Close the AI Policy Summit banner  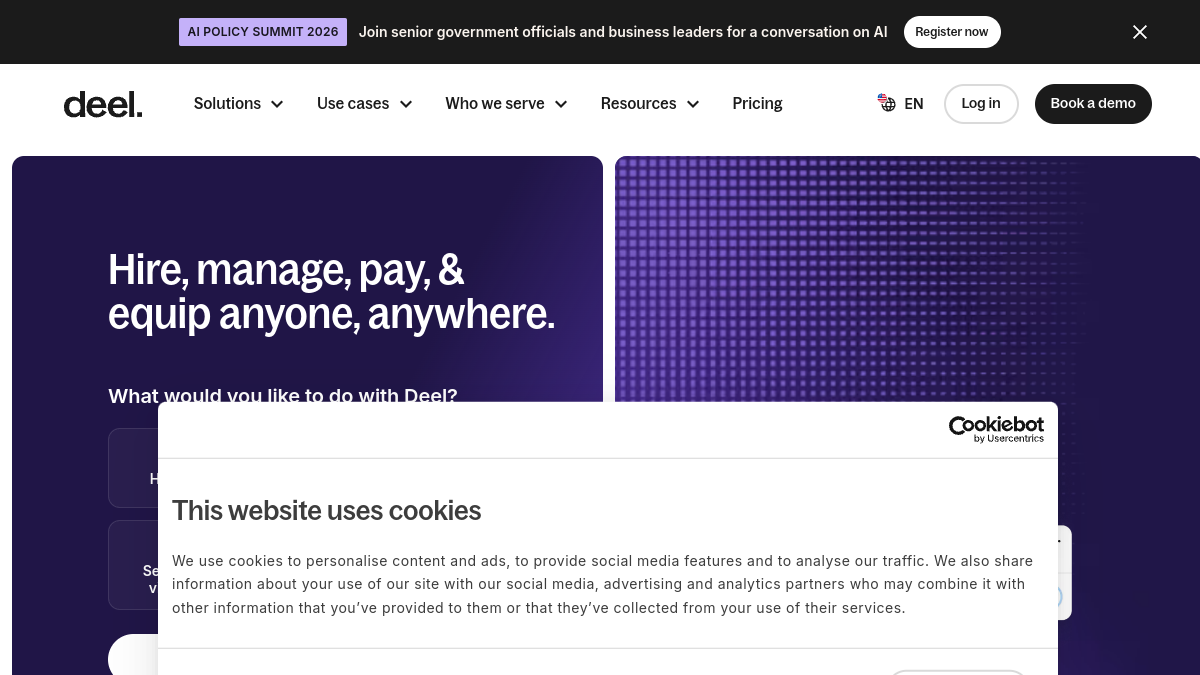tap(1140, 32)
